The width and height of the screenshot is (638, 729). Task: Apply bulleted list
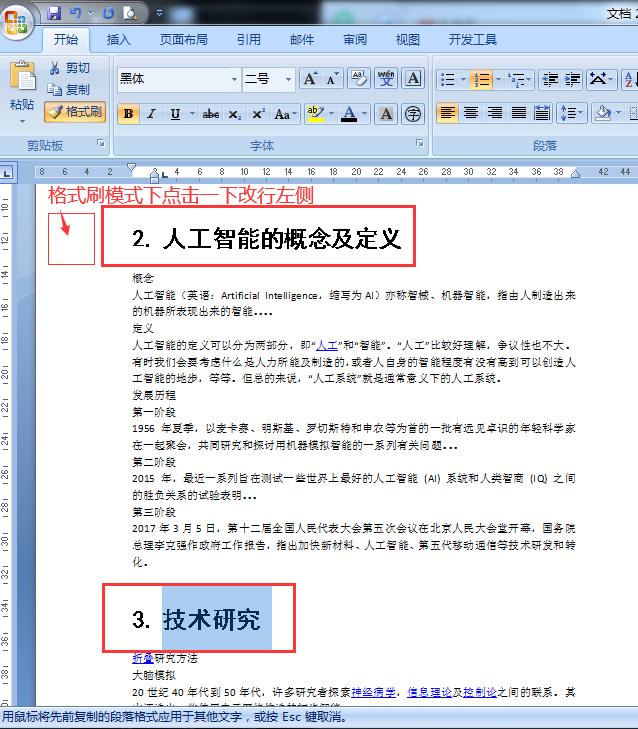(448, 80)
